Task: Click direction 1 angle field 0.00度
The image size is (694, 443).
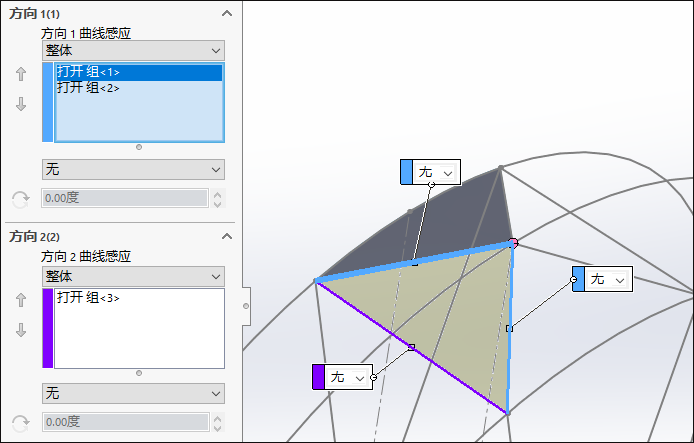Action: point(125,198)
